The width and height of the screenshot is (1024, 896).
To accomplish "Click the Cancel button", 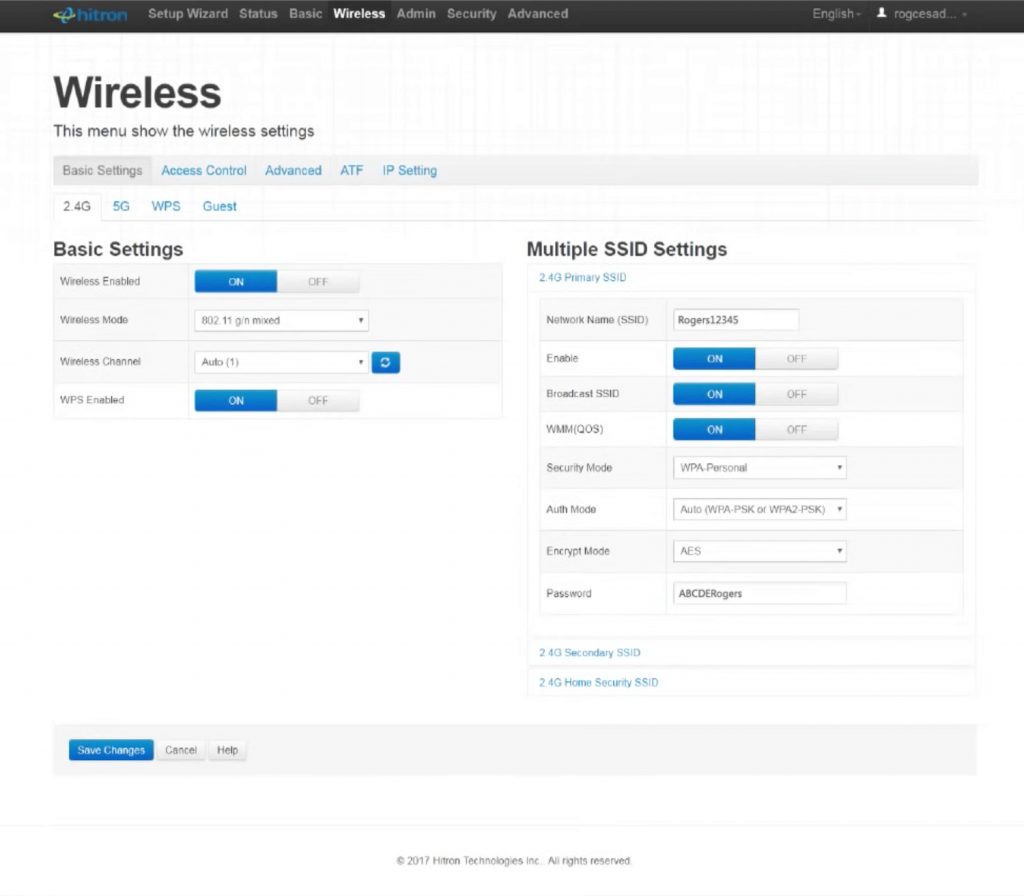I will [181, 750].
